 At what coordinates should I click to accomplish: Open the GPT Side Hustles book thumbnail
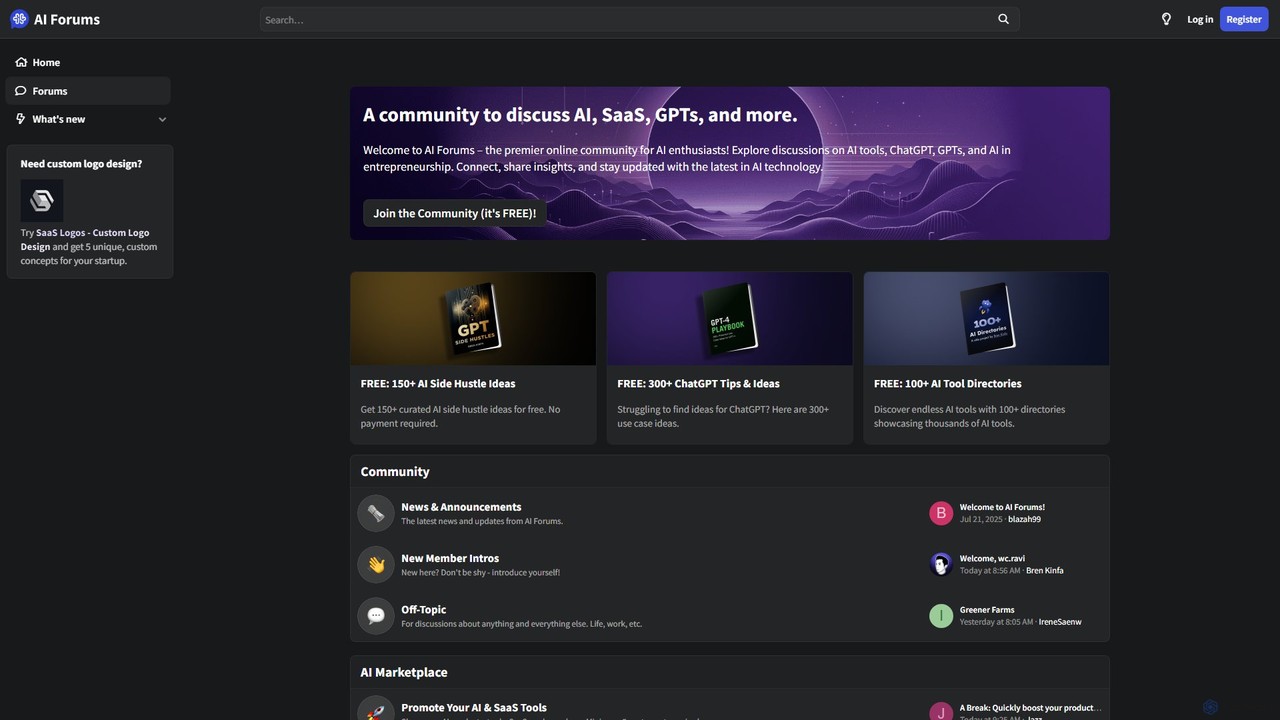coord(473,318)
